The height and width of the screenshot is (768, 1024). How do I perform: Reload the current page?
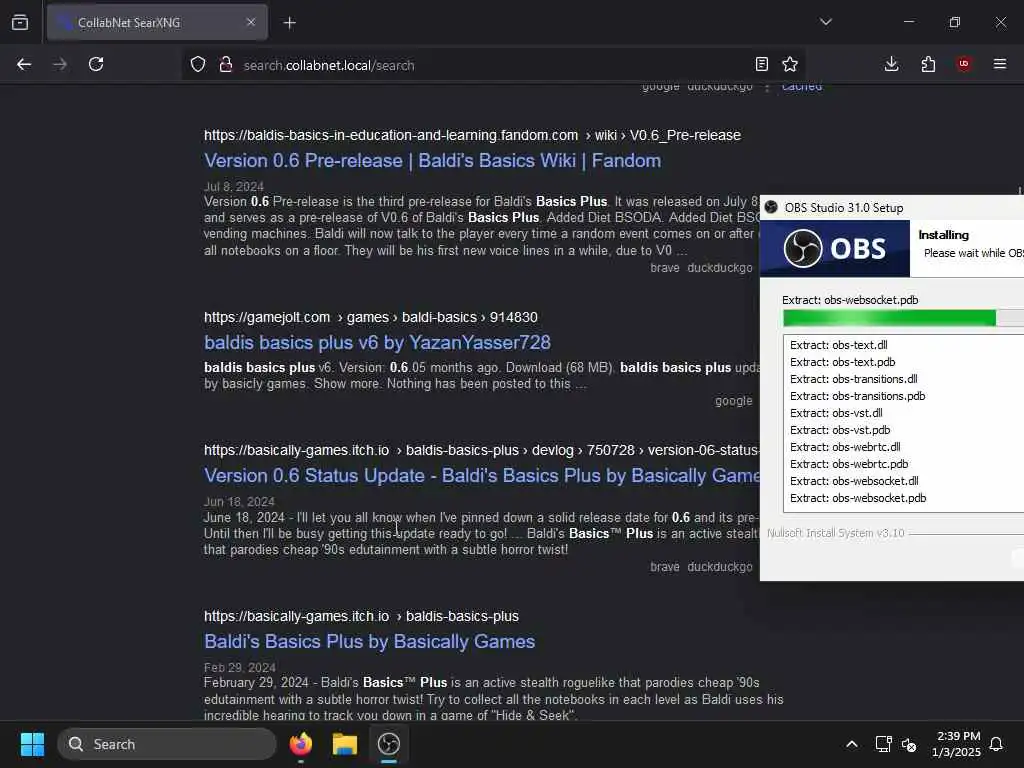pyautogui.click(x=96, y=64)
